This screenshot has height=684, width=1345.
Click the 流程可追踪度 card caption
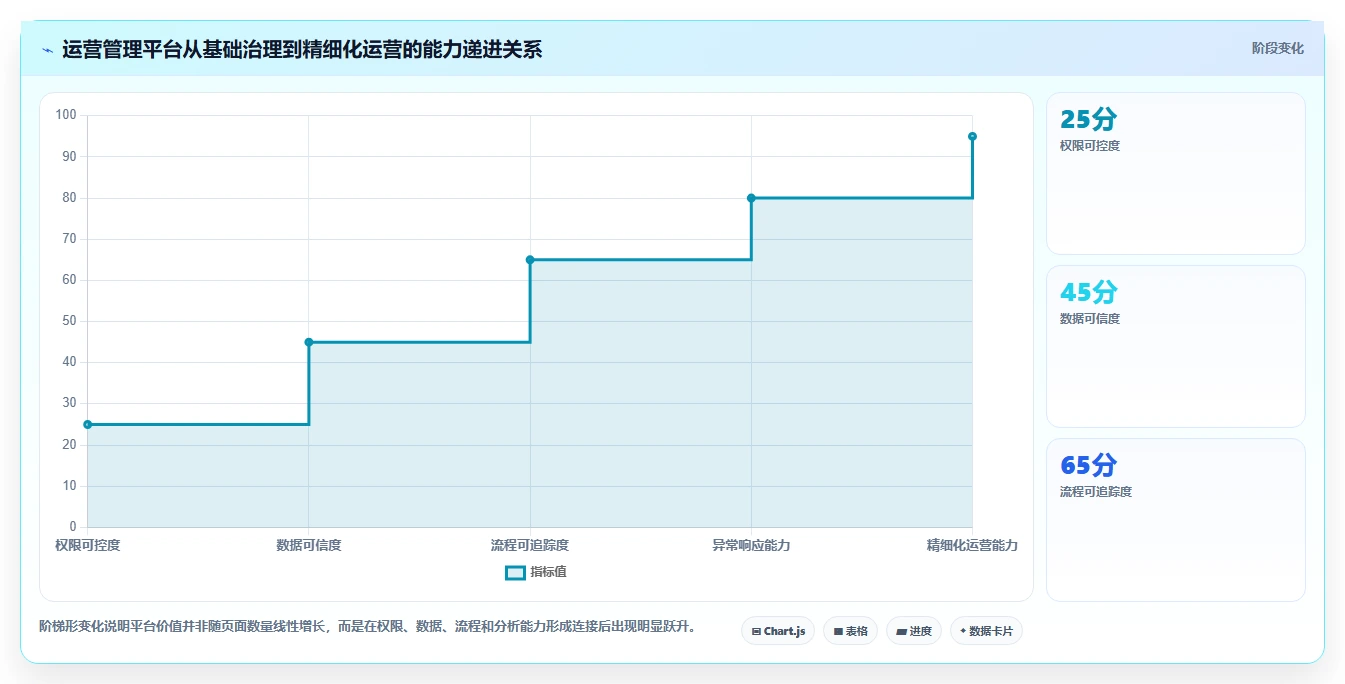coord(1096,492)
